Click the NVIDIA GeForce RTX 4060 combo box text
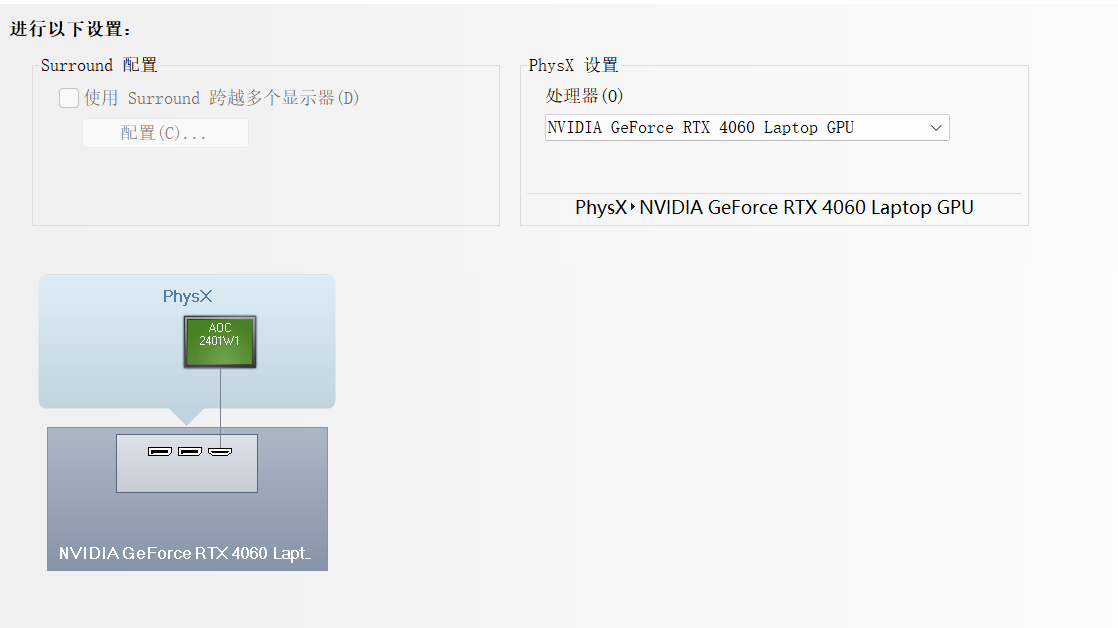Viewport: 1118px width, 628px height. point(700,128)
